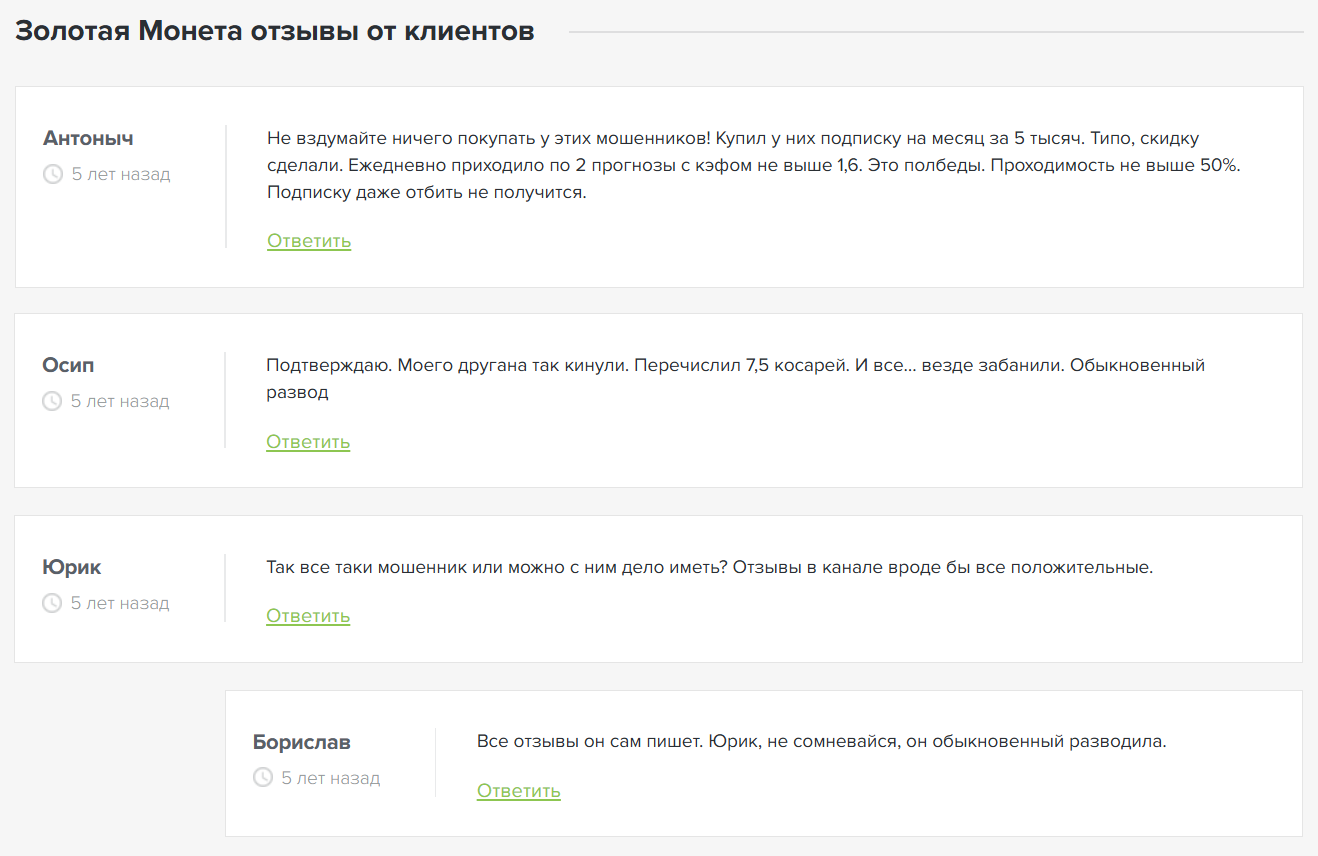Click Ответить under Антоныч's review
Viewport: 1318px width, 856px height.
[308, 241]
